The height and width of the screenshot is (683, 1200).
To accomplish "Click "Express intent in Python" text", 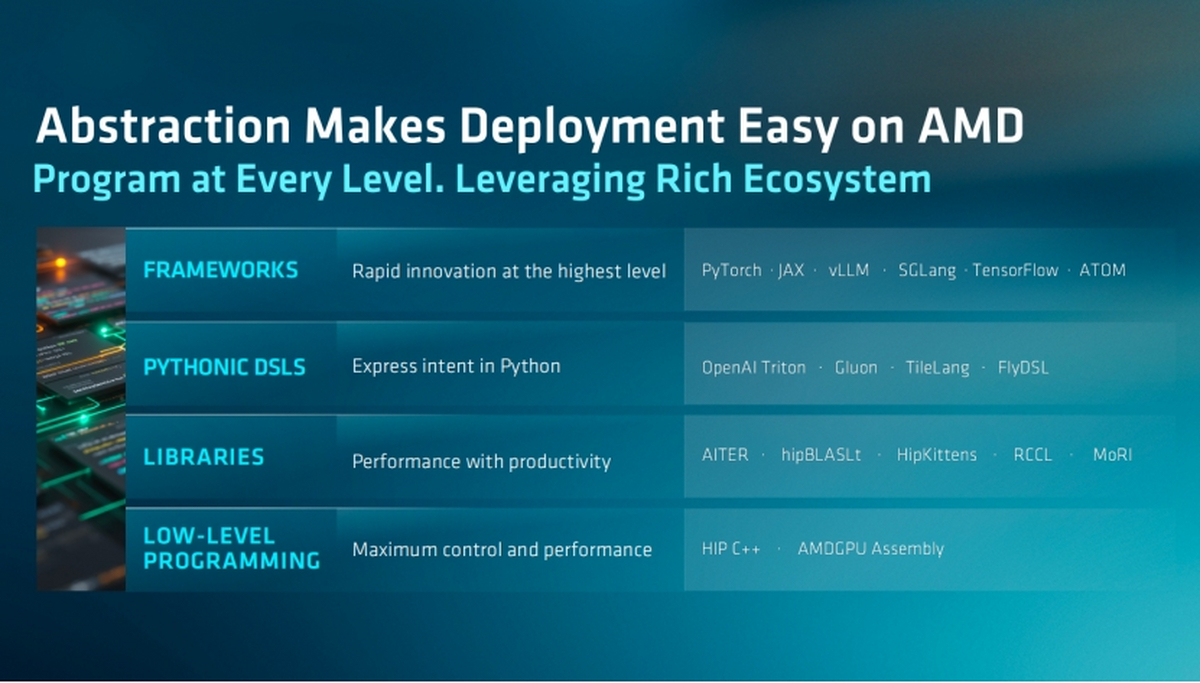I will click(456, 366).
